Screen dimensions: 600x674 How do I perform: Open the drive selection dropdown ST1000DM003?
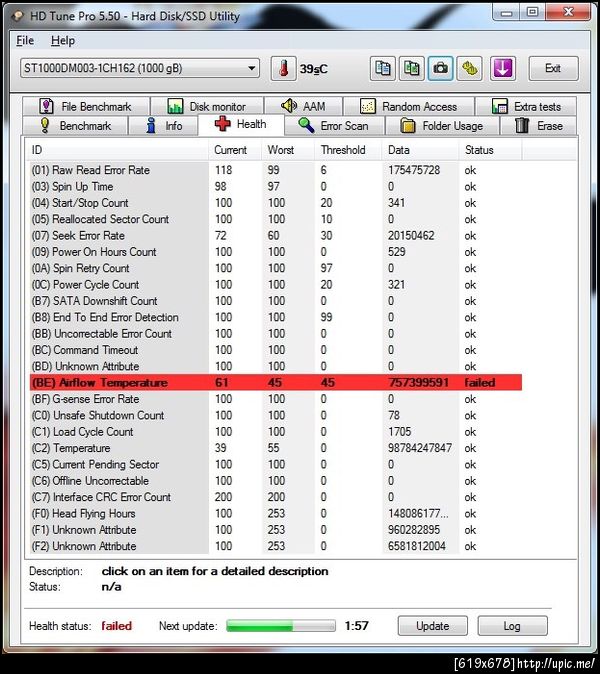click(140, 68)
